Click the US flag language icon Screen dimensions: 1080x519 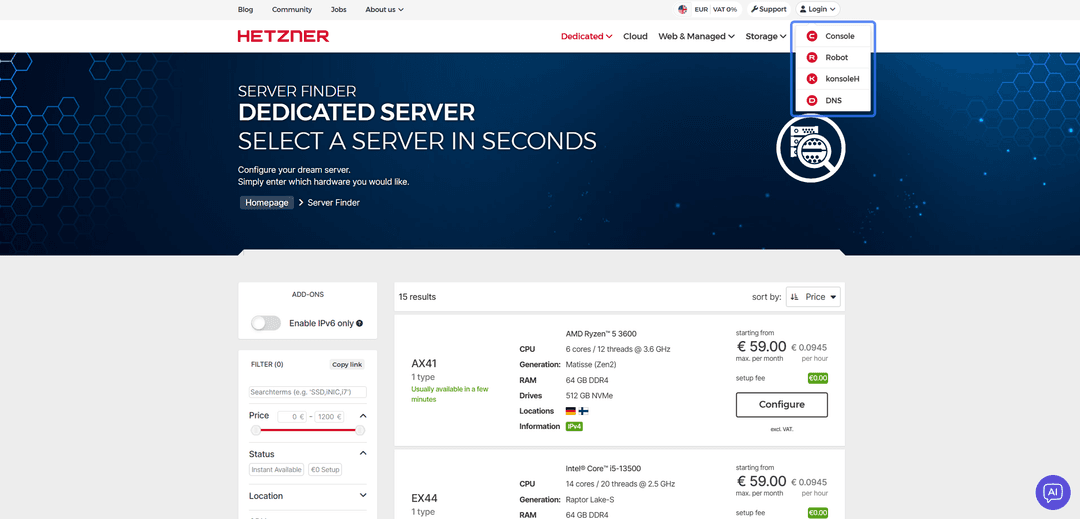tap(683, 10)
